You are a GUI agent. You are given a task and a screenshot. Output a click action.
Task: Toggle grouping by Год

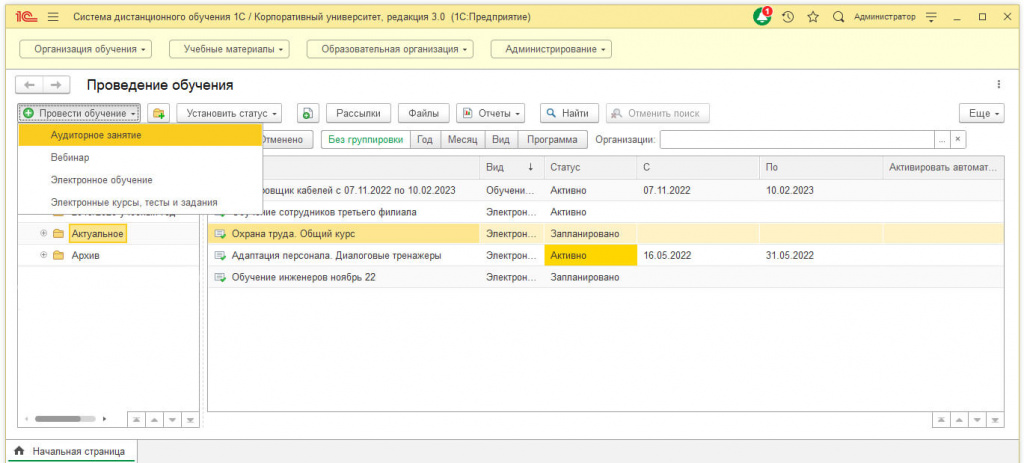pos(425,140)
